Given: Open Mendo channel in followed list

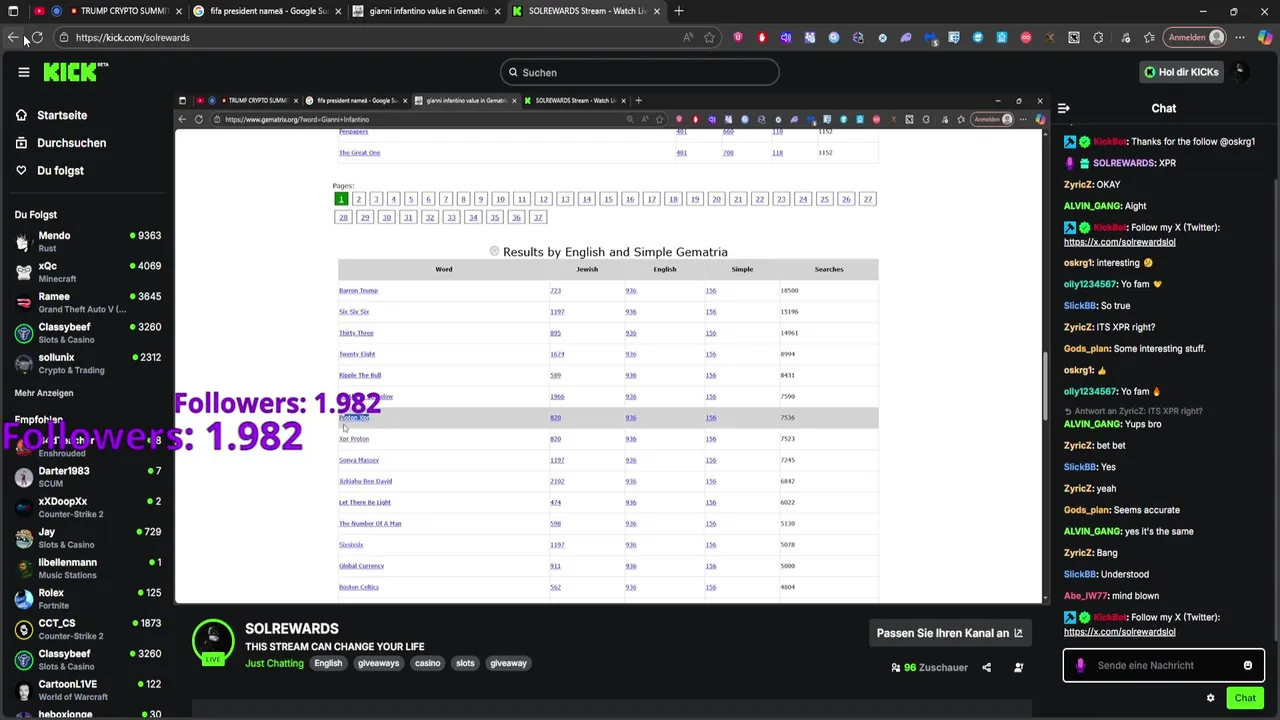Looking at the screenshot, I should [88, 241].
